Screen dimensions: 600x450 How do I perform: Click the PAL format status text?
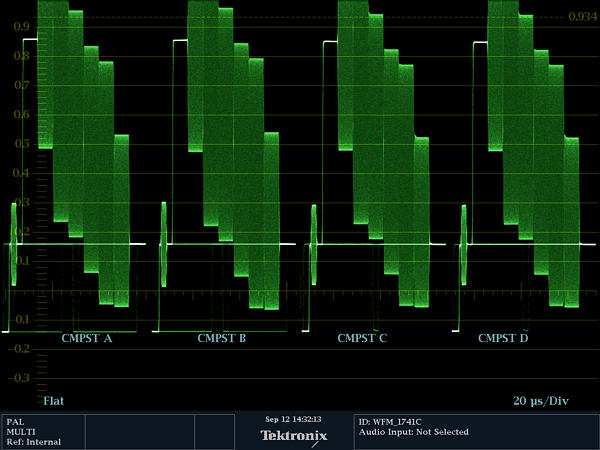pos(15,420)
